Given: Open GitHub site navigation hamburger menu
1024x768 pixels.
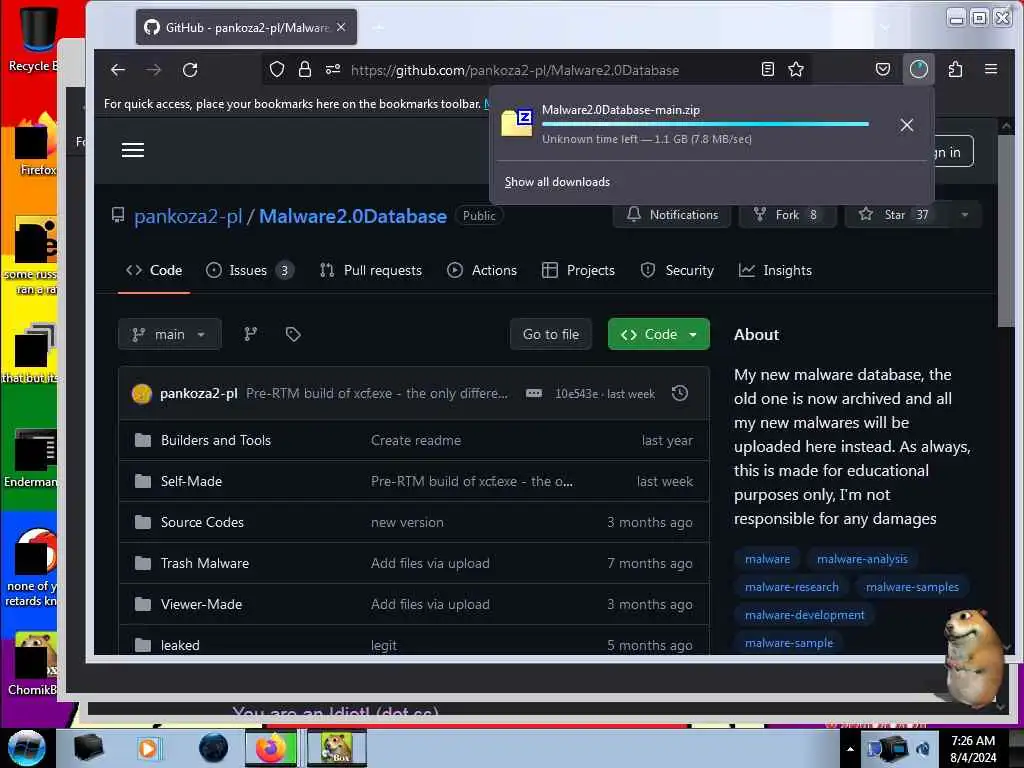Looking at the screenshot, I should [133, 150].
